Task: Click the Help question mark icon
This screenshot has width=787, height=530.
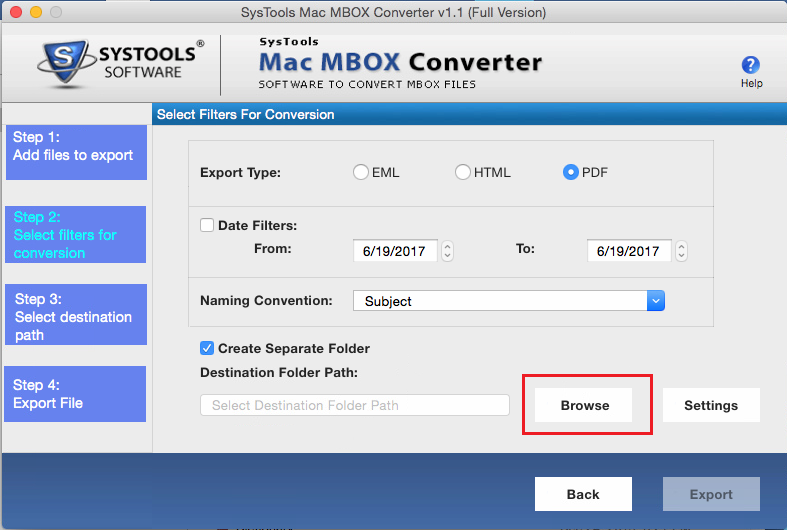Action: 751,66
